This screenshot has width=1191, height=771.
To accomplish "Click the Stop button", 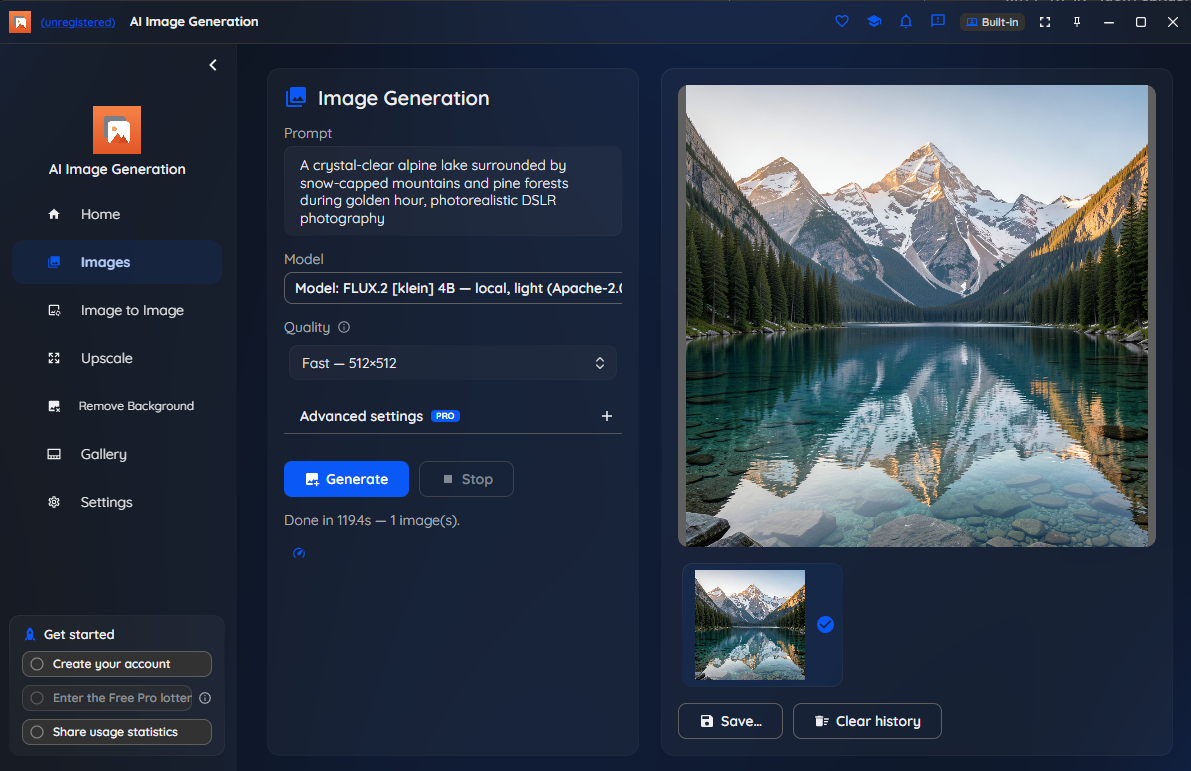I will point(466,479).
